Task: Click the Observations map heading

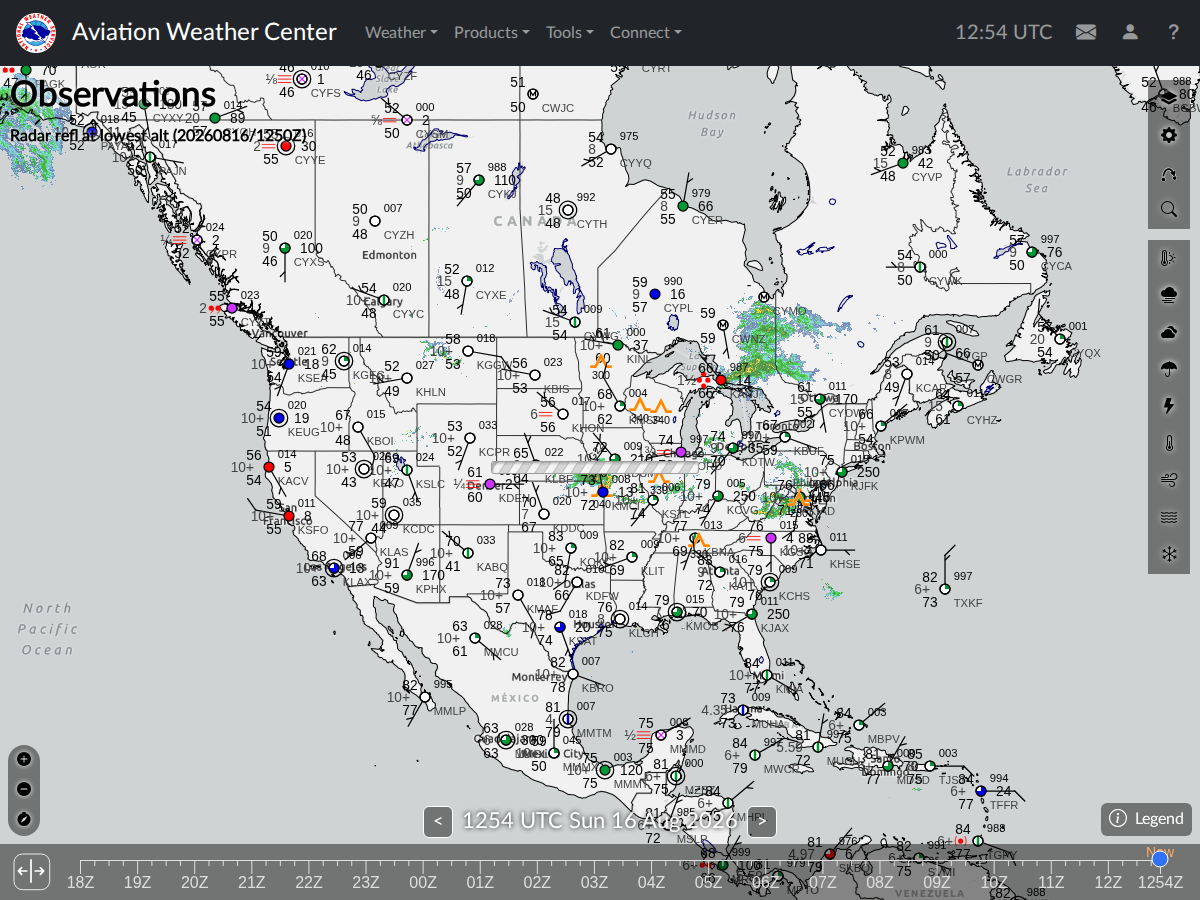Action: [113, 95]
